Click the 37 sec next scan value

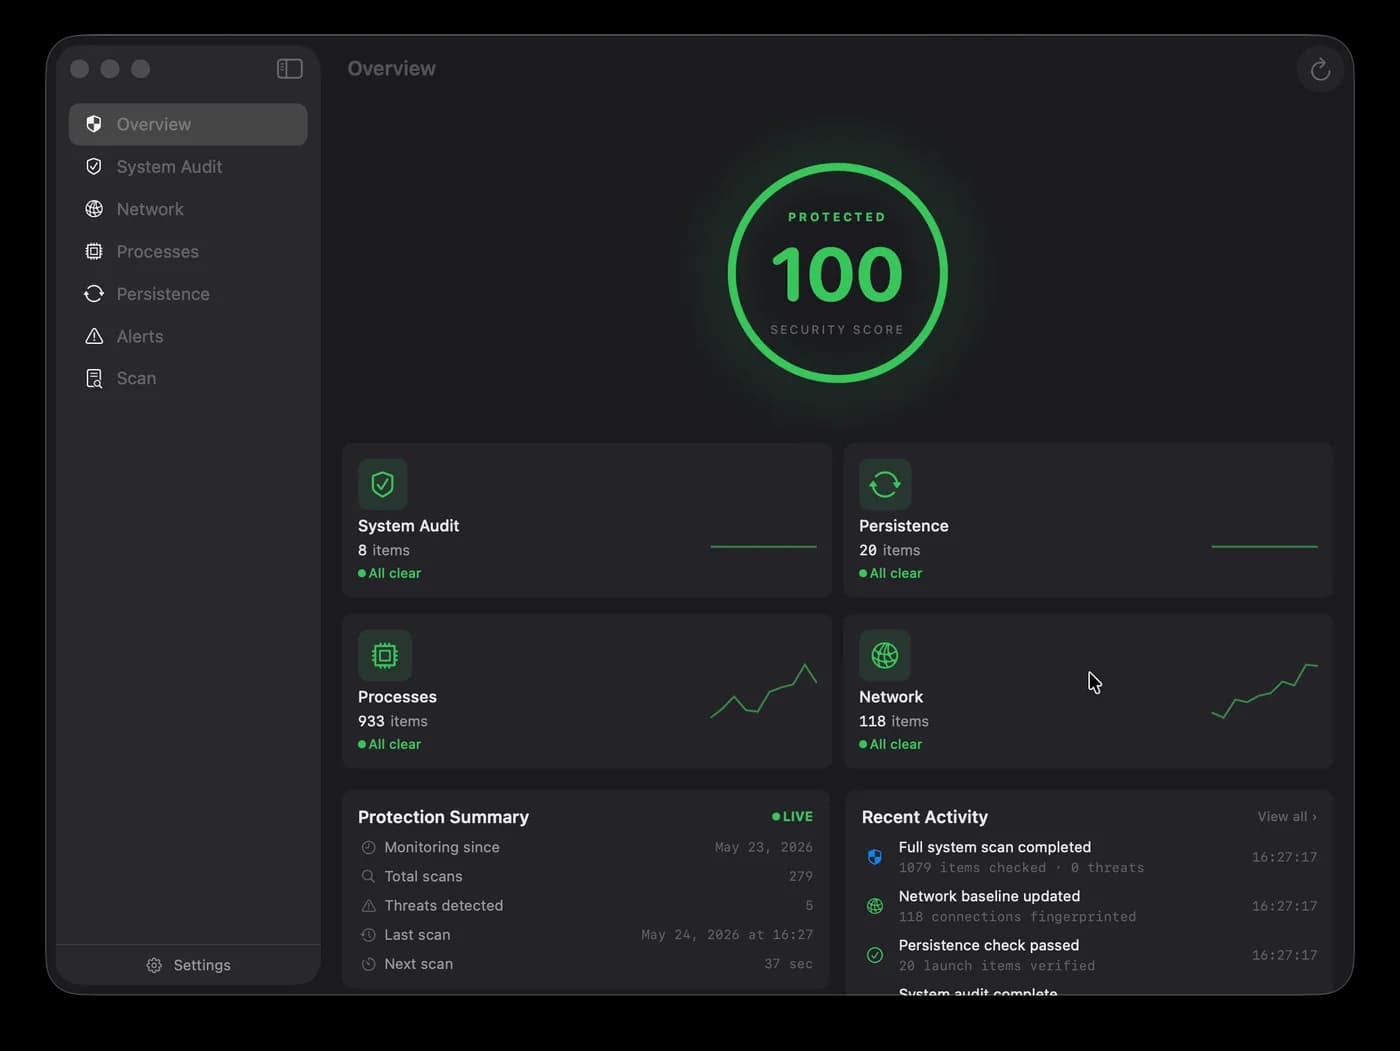coord(789,964)
